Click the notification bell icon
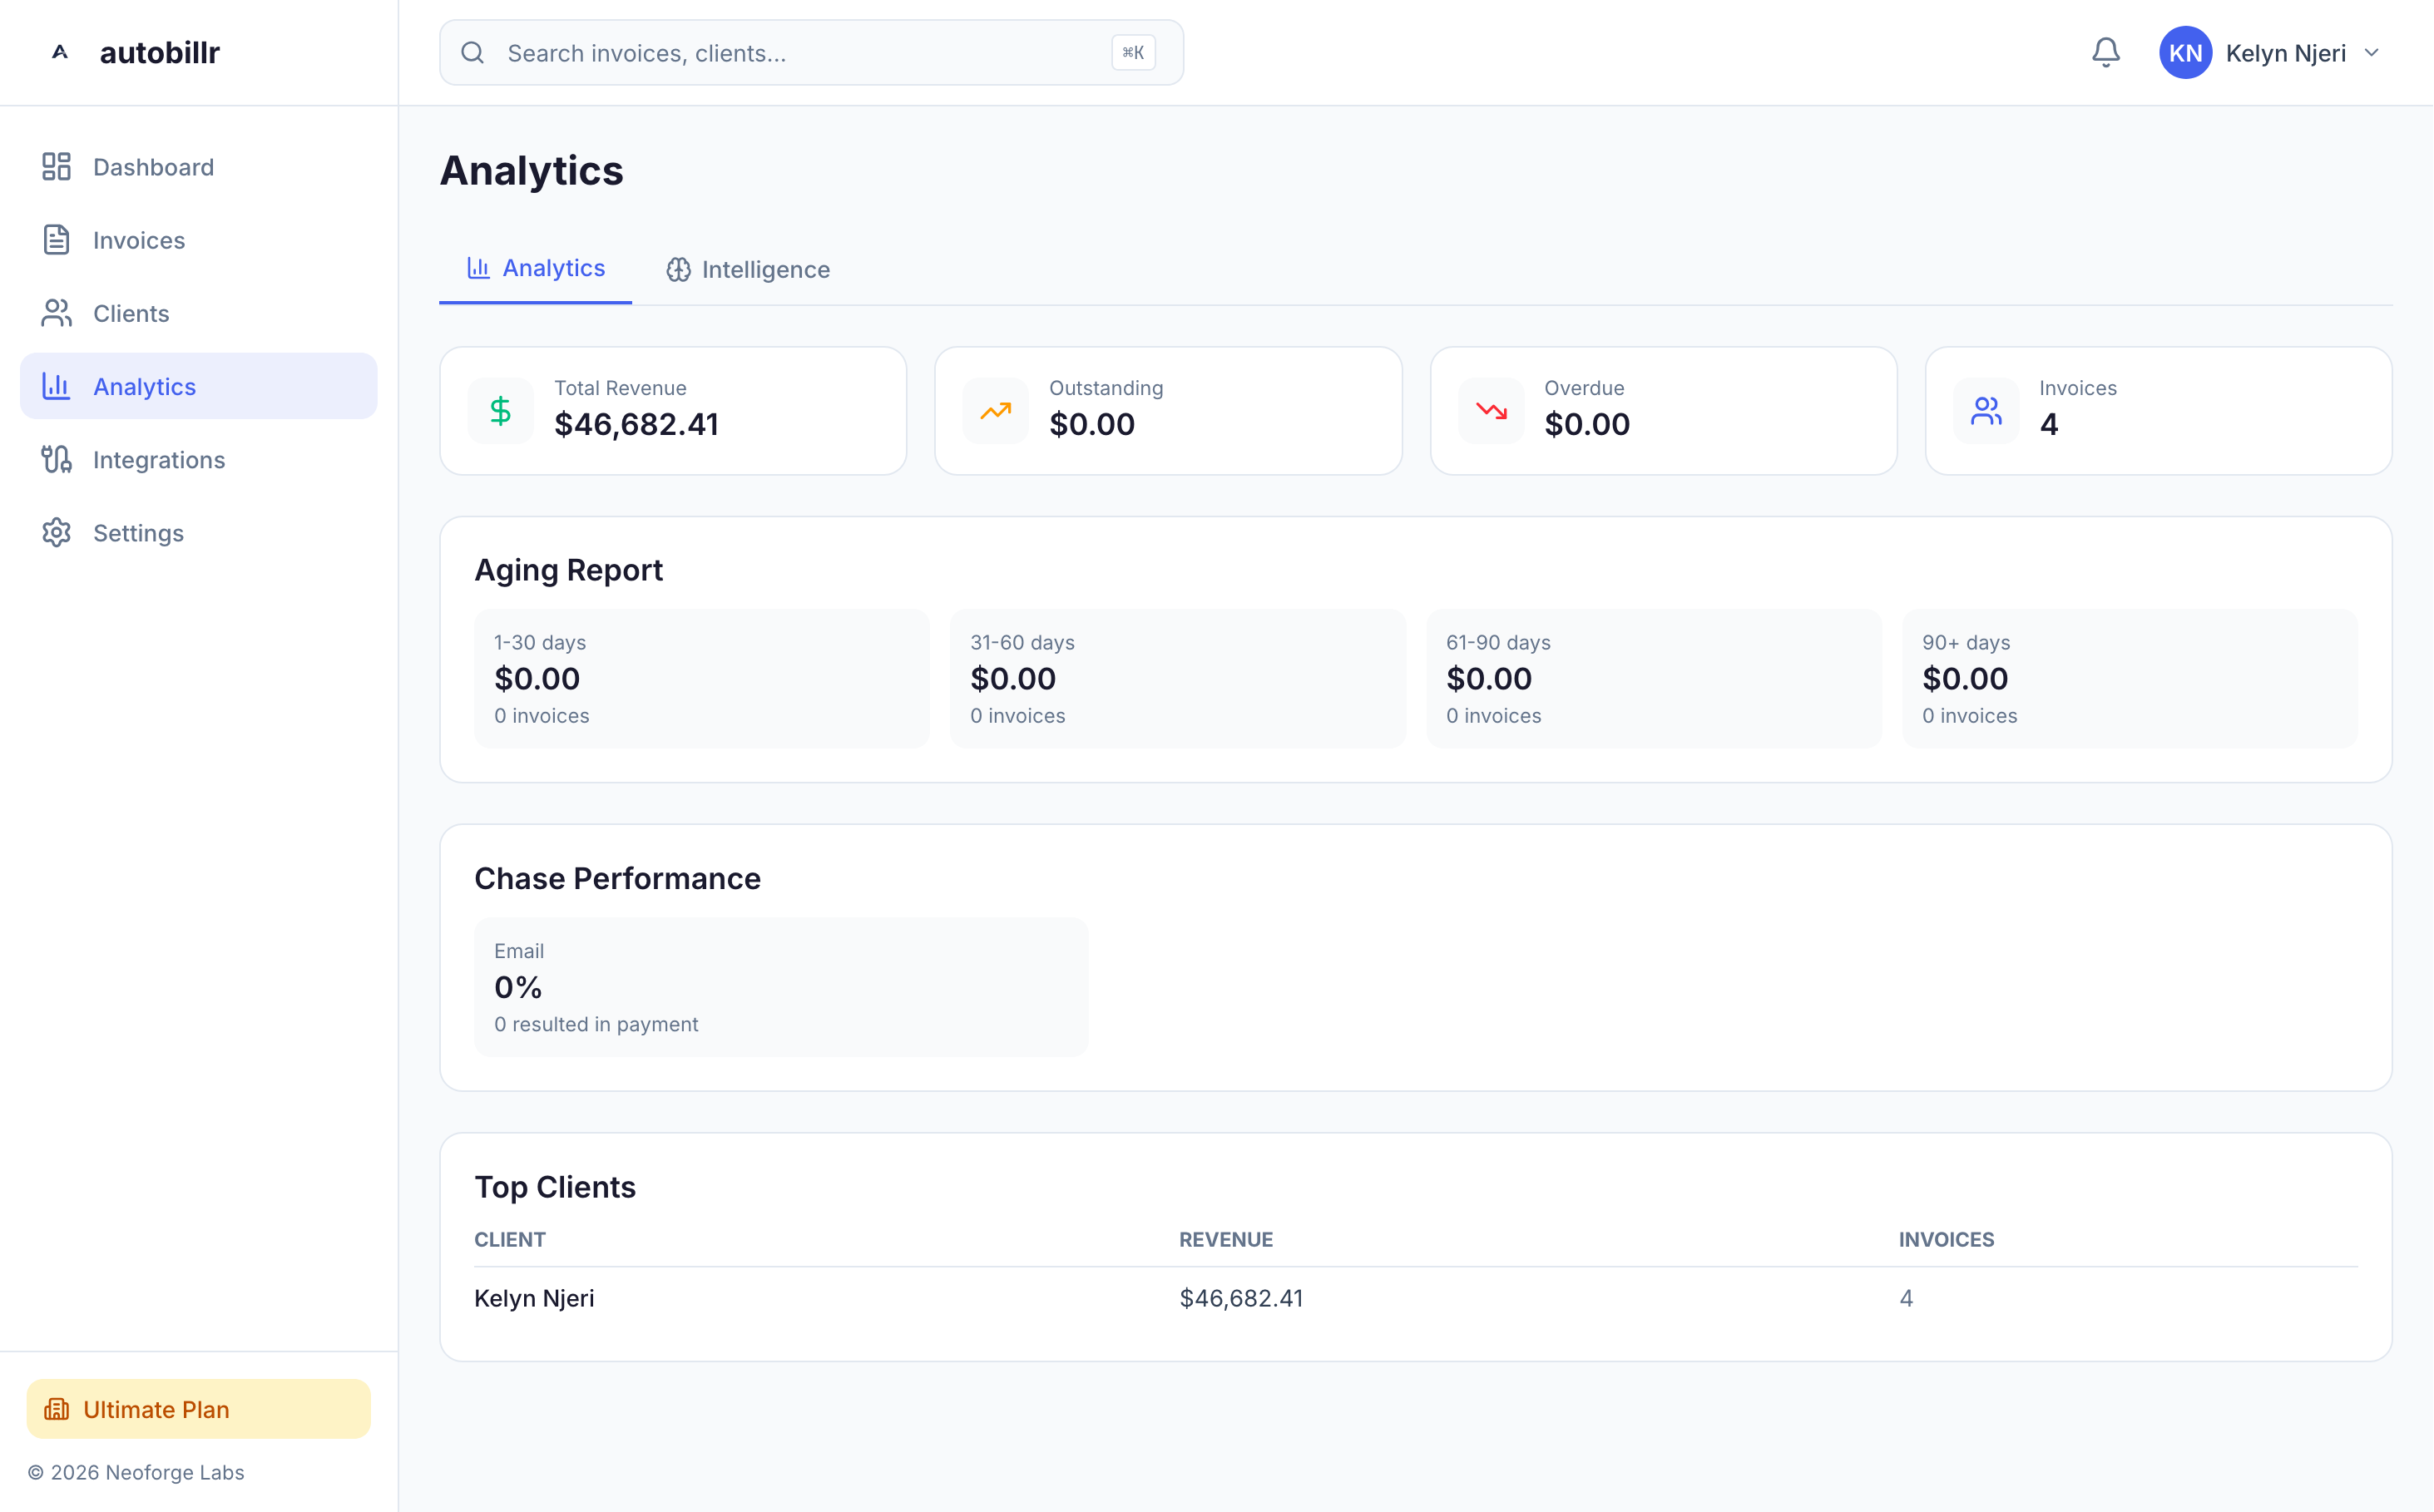This screenshot has height=1512, width=2434. [2105, 52]
